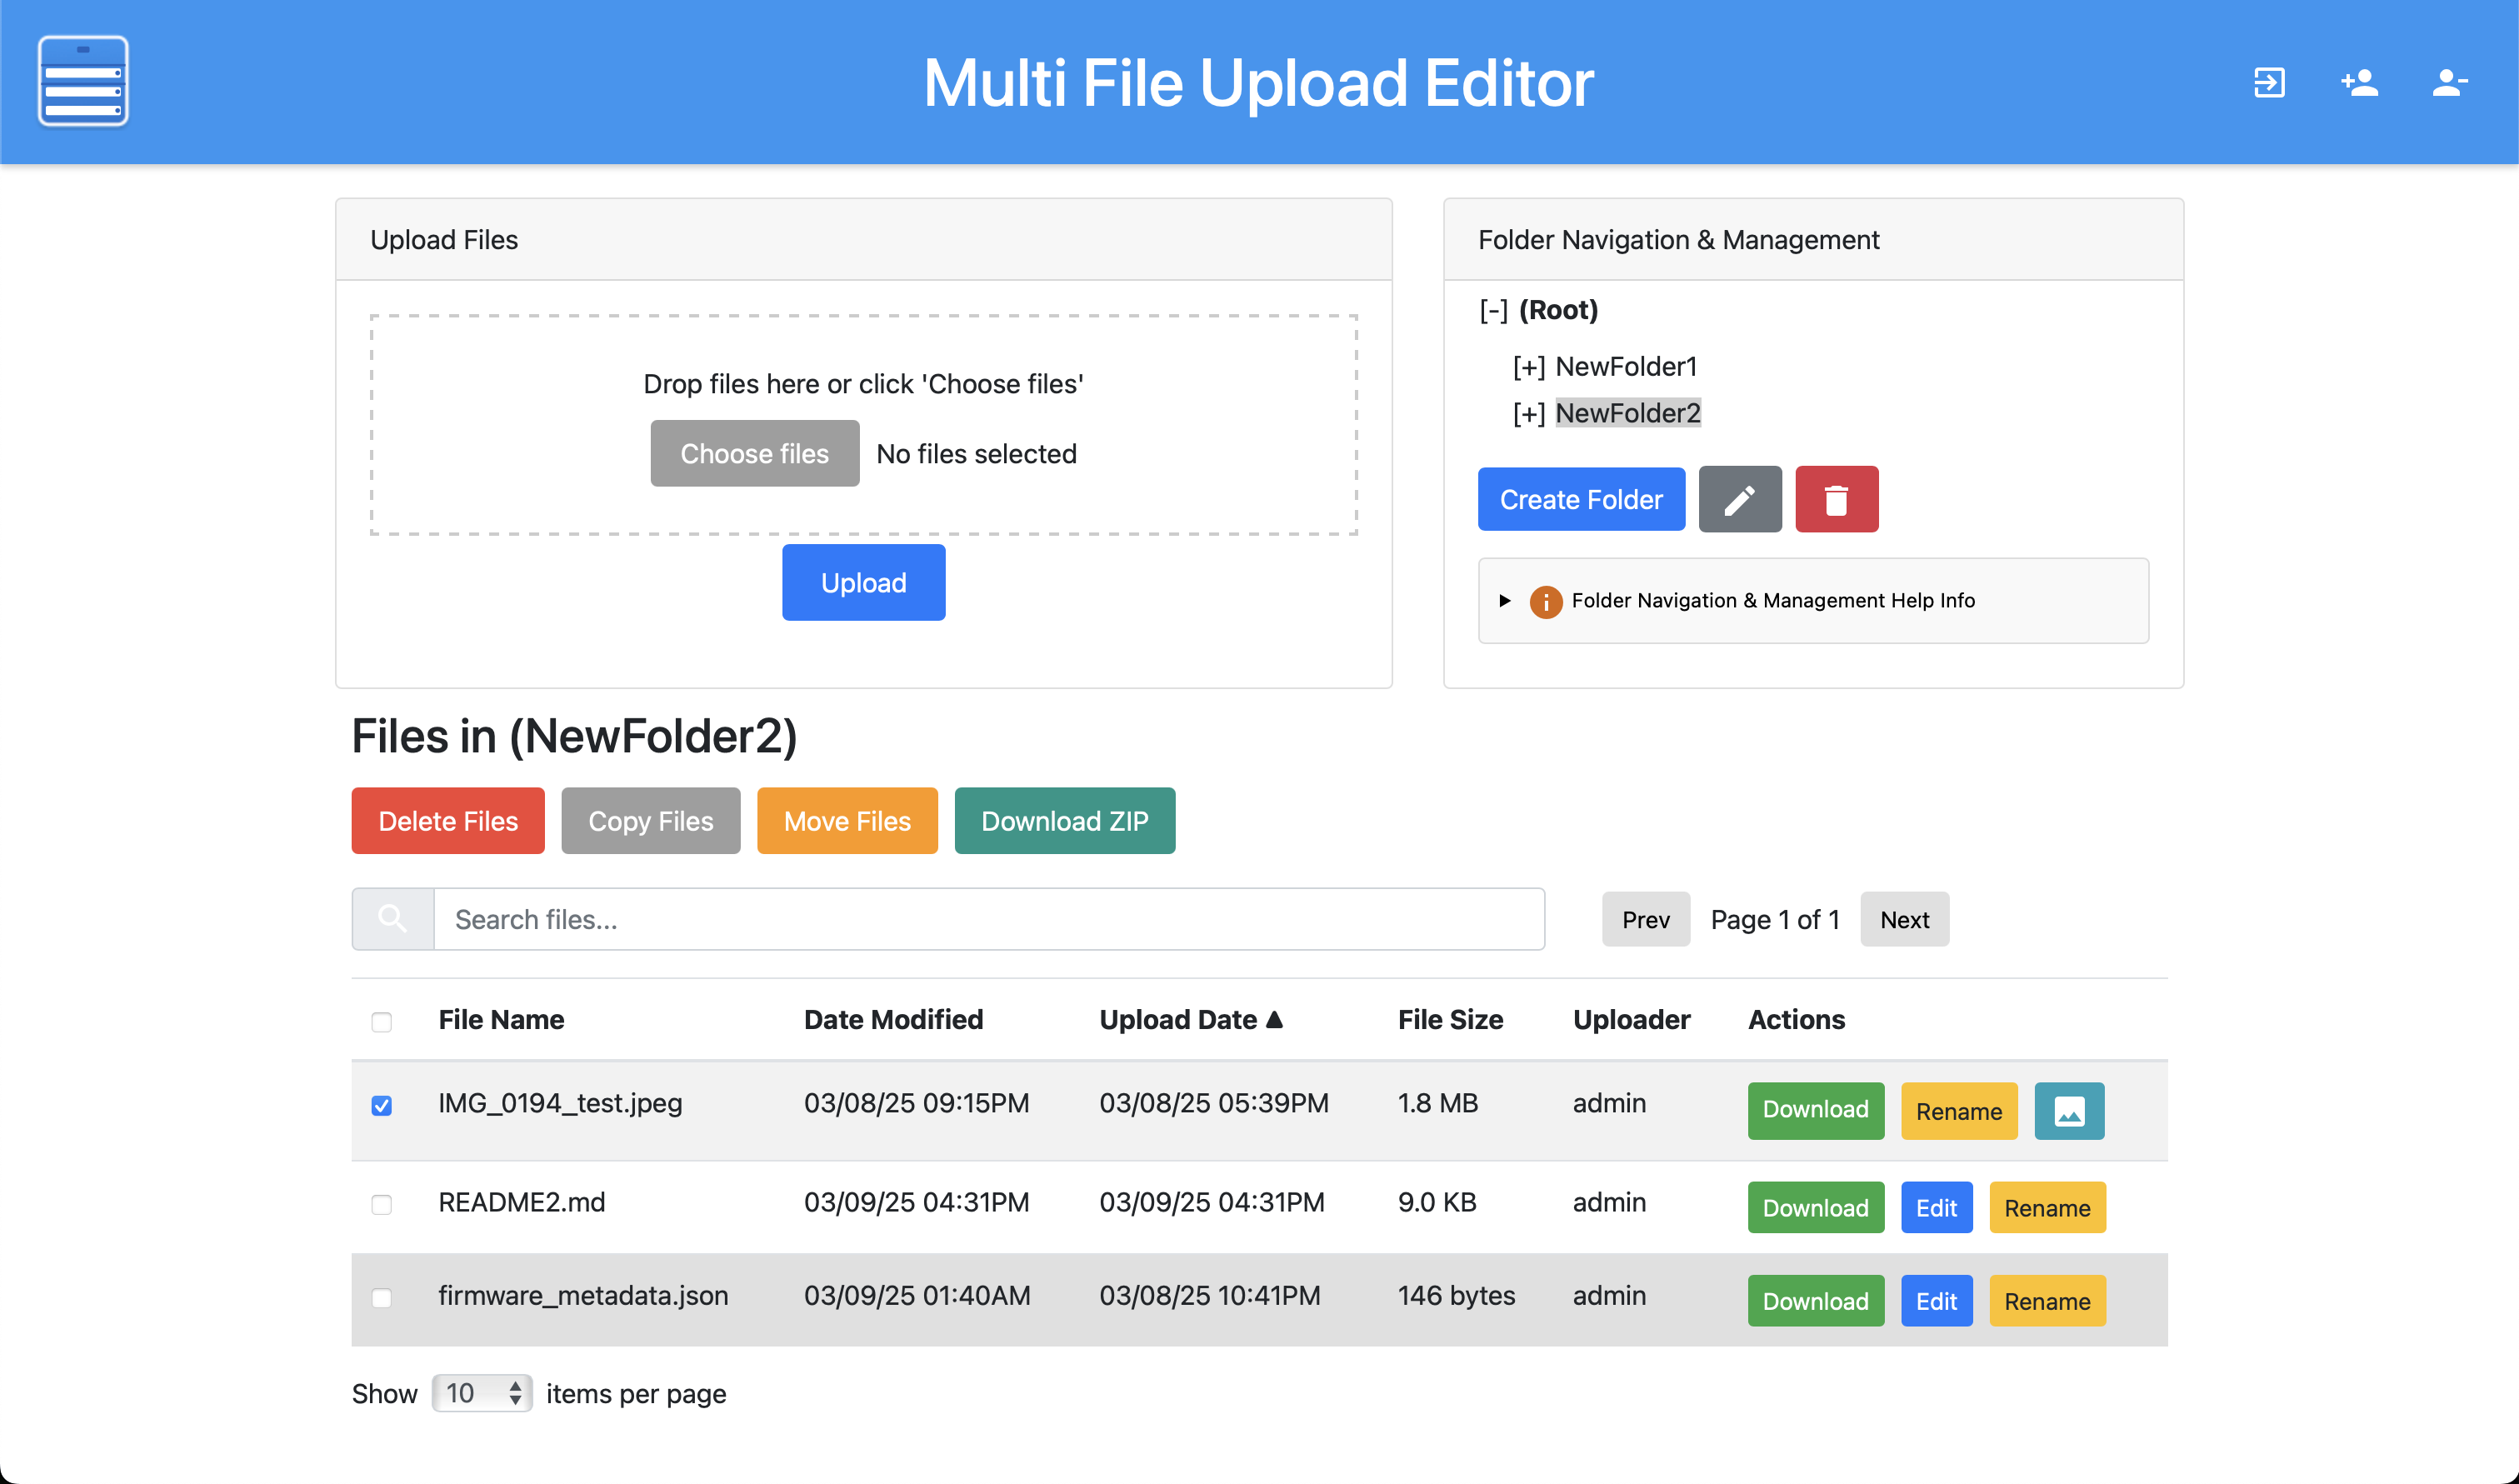Click the pencil rename folder icon
The image size is (2519, 1484).
[1739, 499]
